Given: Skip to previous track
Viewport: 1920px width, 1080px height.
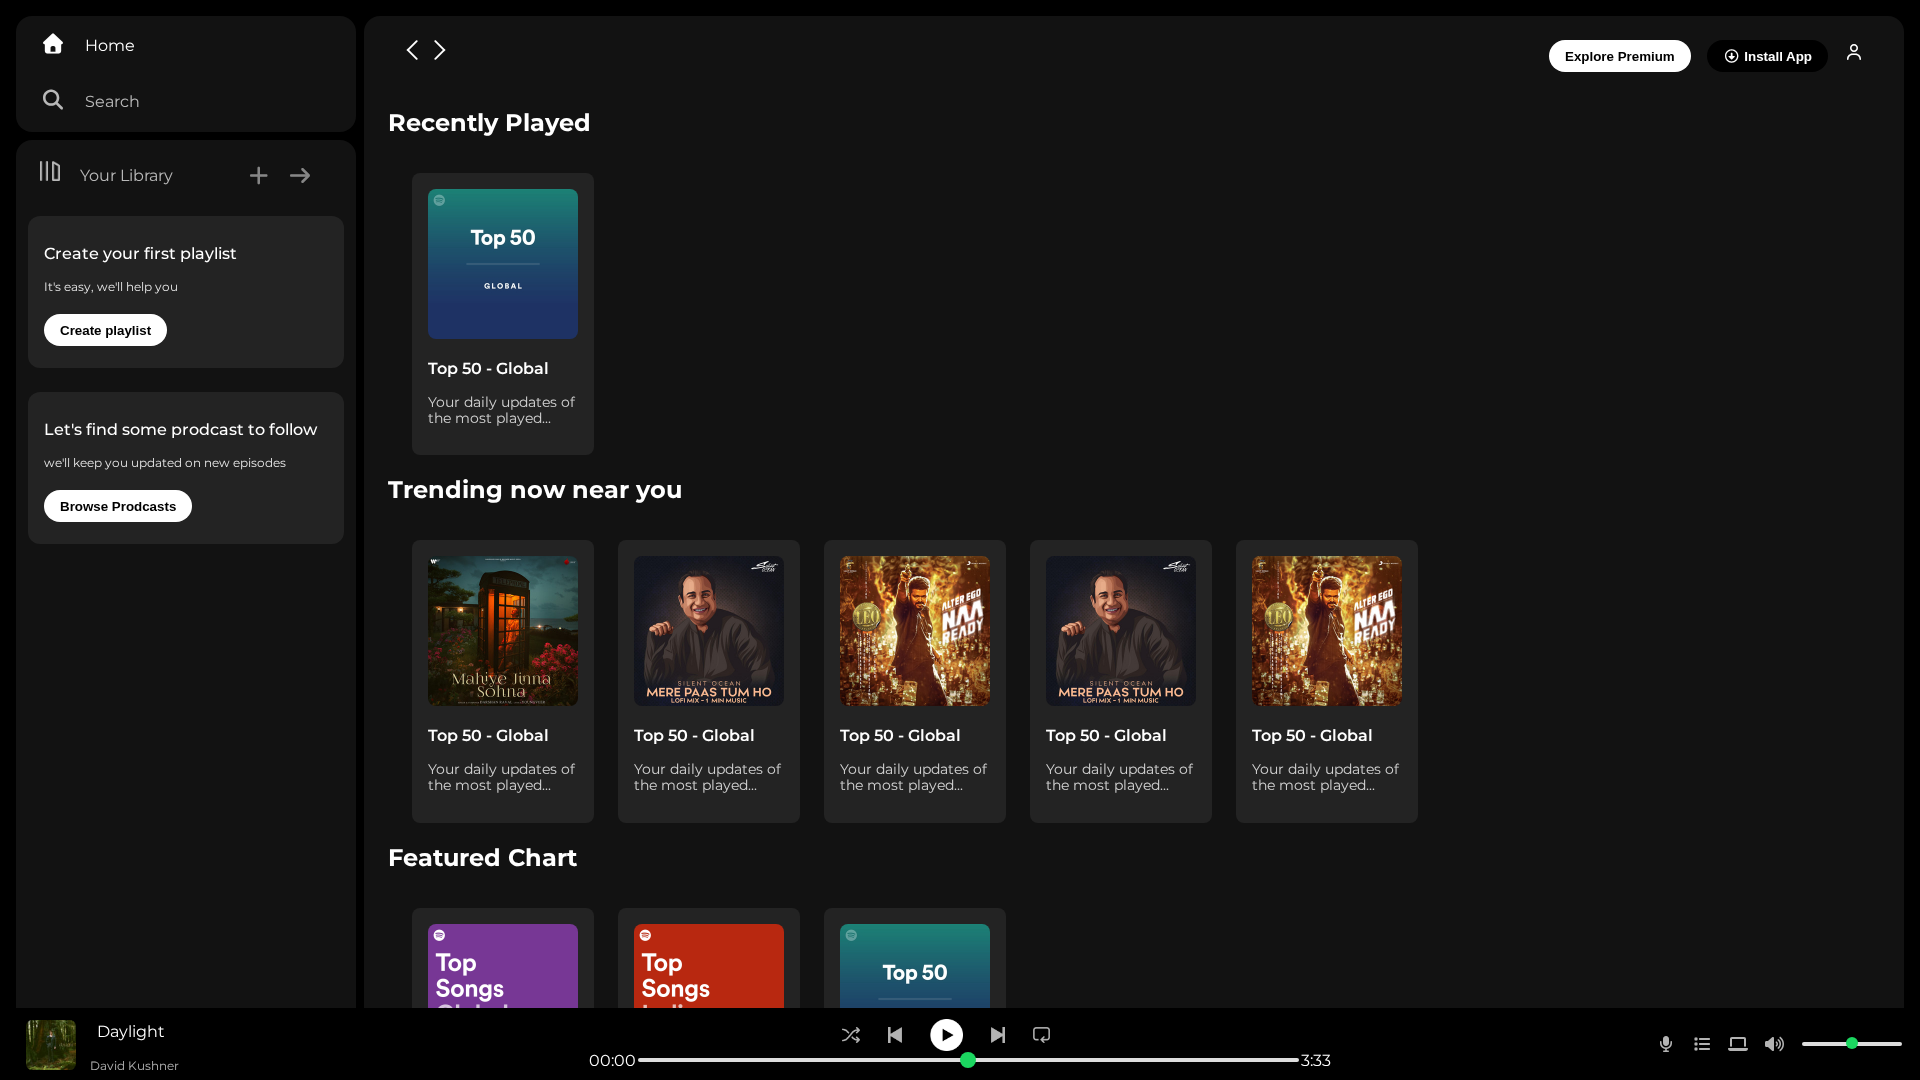Looking at the screenshot, I should (895, 1035).
